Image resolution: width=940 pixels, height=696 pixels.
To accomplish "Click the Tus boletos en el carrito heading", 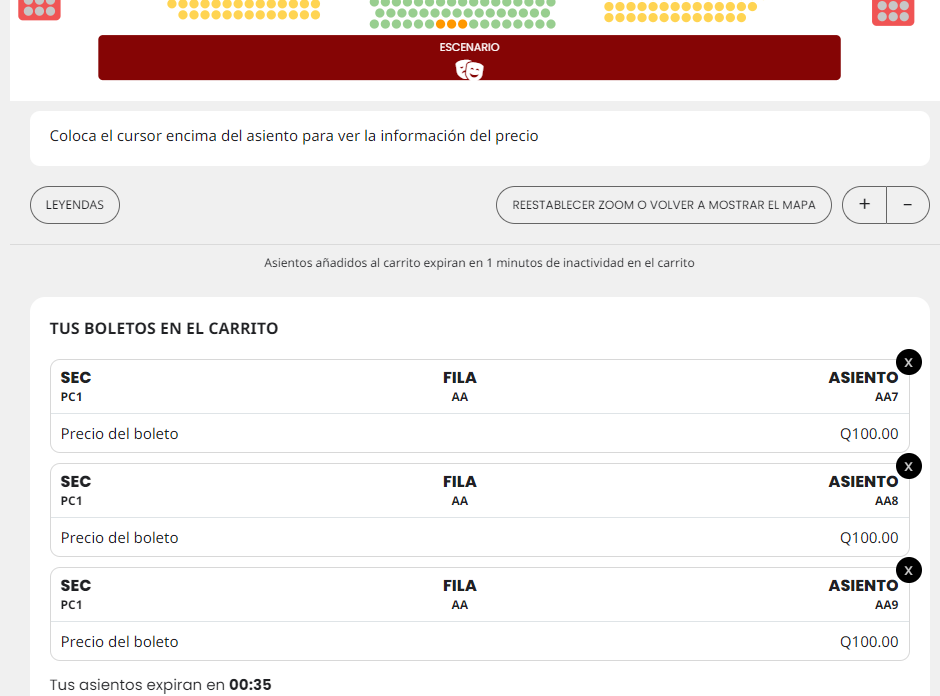I will [164, 329].
